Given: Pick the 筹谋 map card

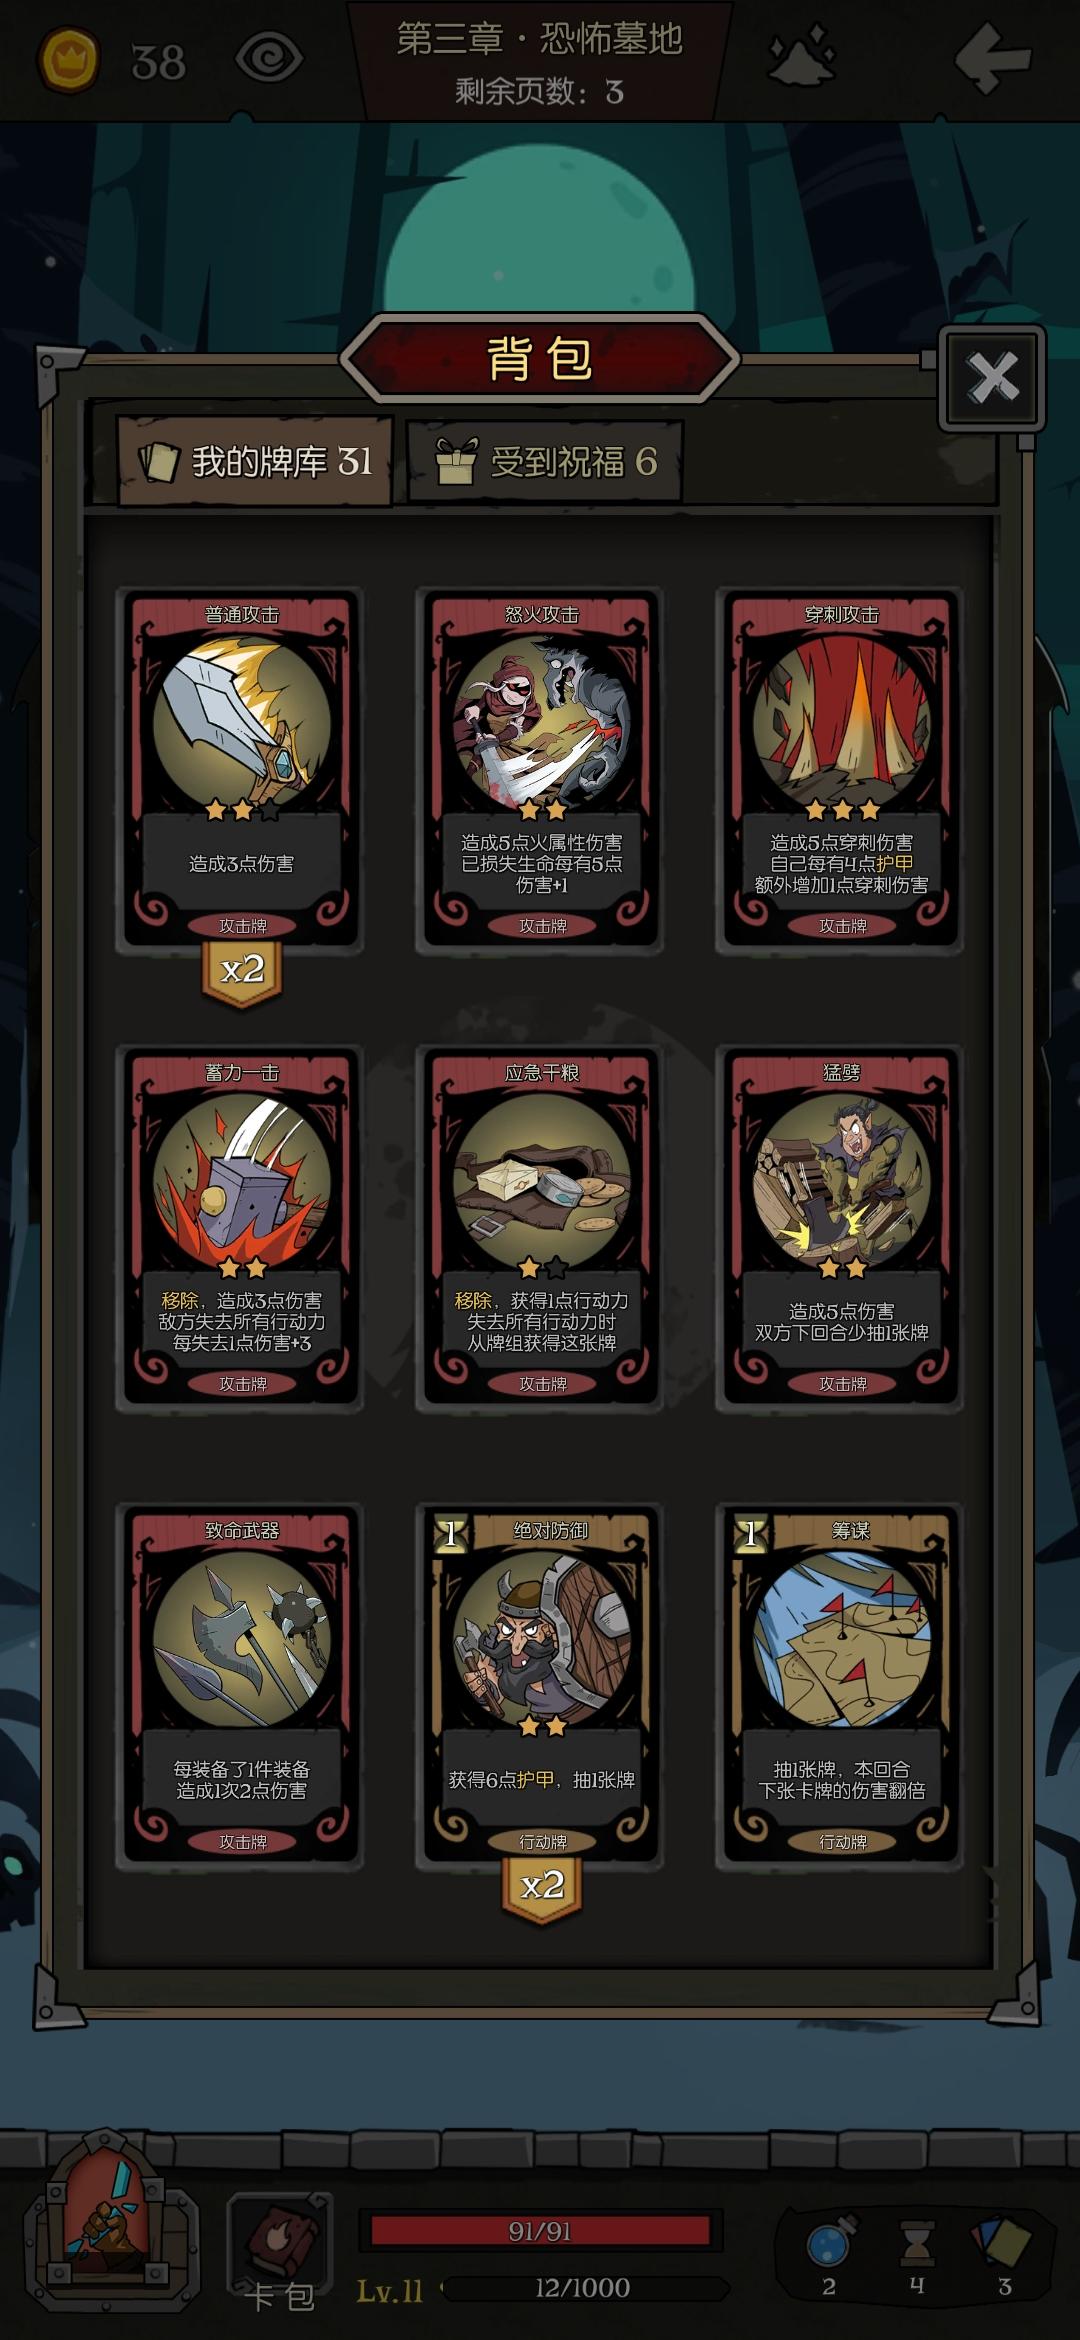Looking at the screenshot, I should click(841, 1684).
